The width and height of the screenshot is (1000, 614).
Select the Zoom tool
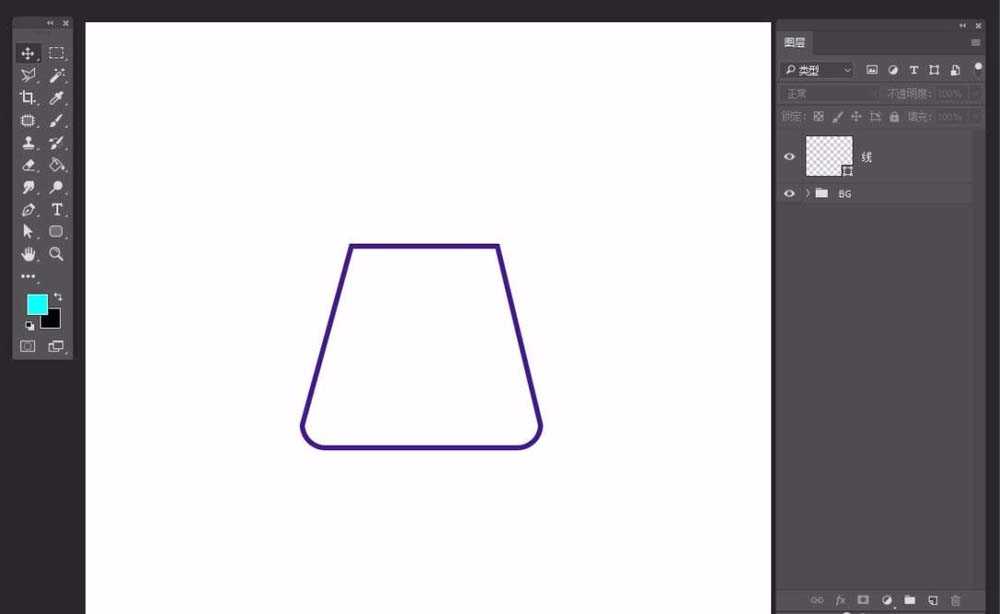(x=57, y=254)
